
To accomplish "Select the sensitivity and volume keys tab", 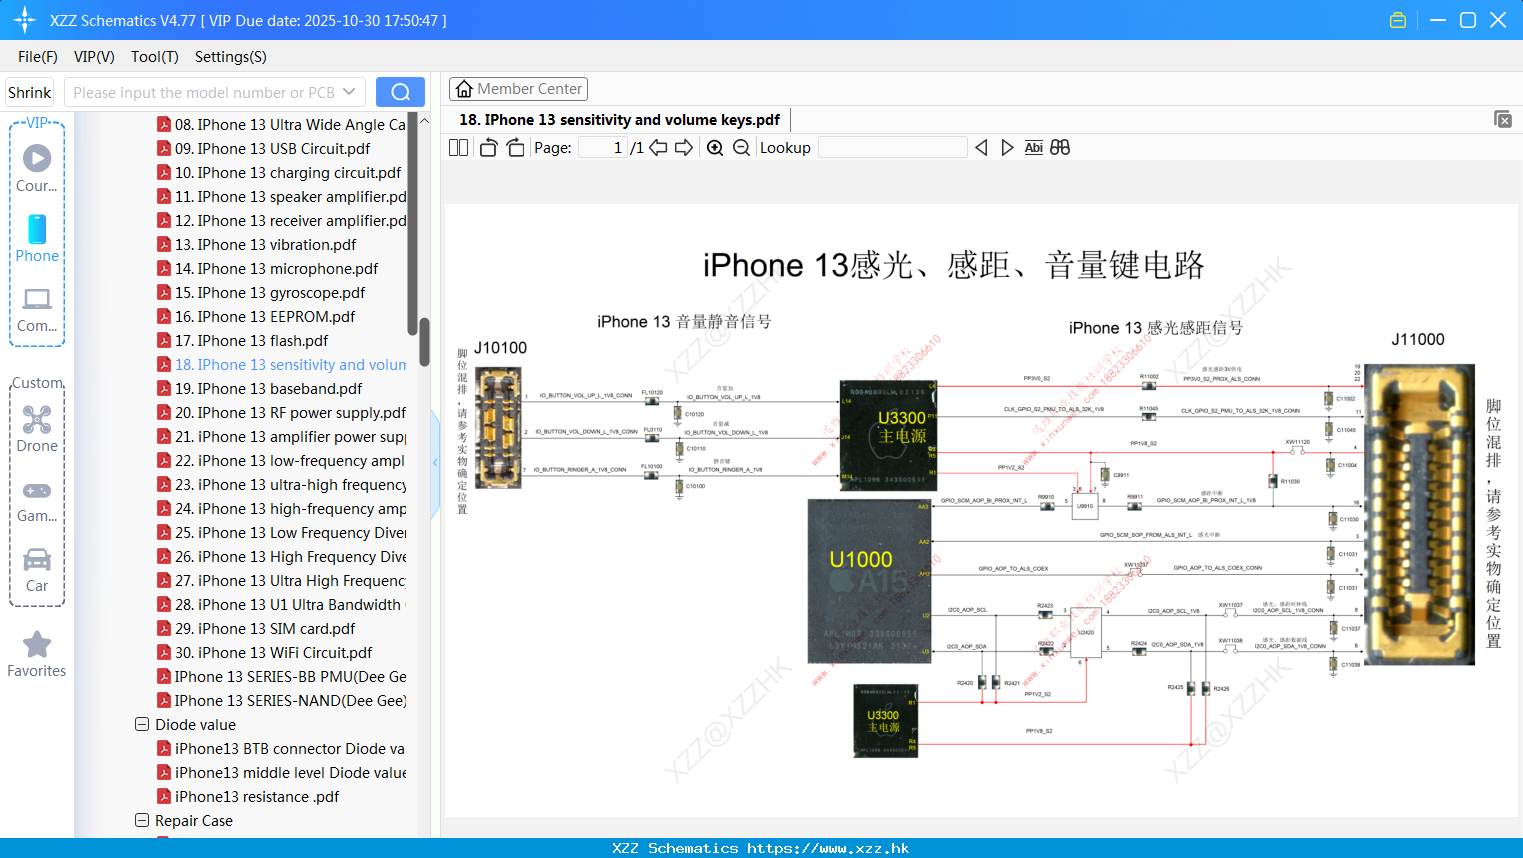I will (619, 120).
